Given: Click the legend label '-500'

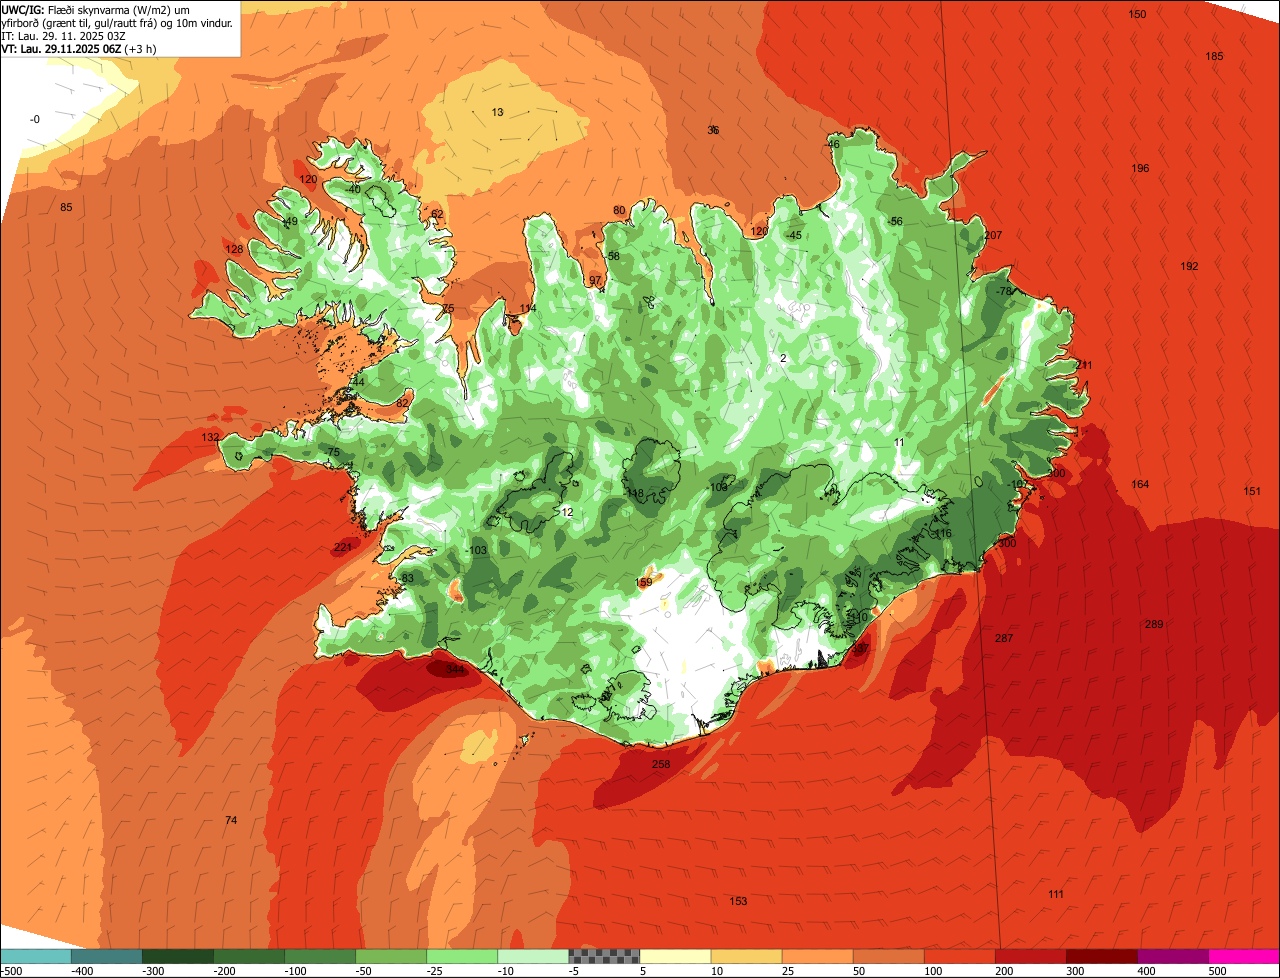Looking at the screenshot, I should click(x=11, y=971).
